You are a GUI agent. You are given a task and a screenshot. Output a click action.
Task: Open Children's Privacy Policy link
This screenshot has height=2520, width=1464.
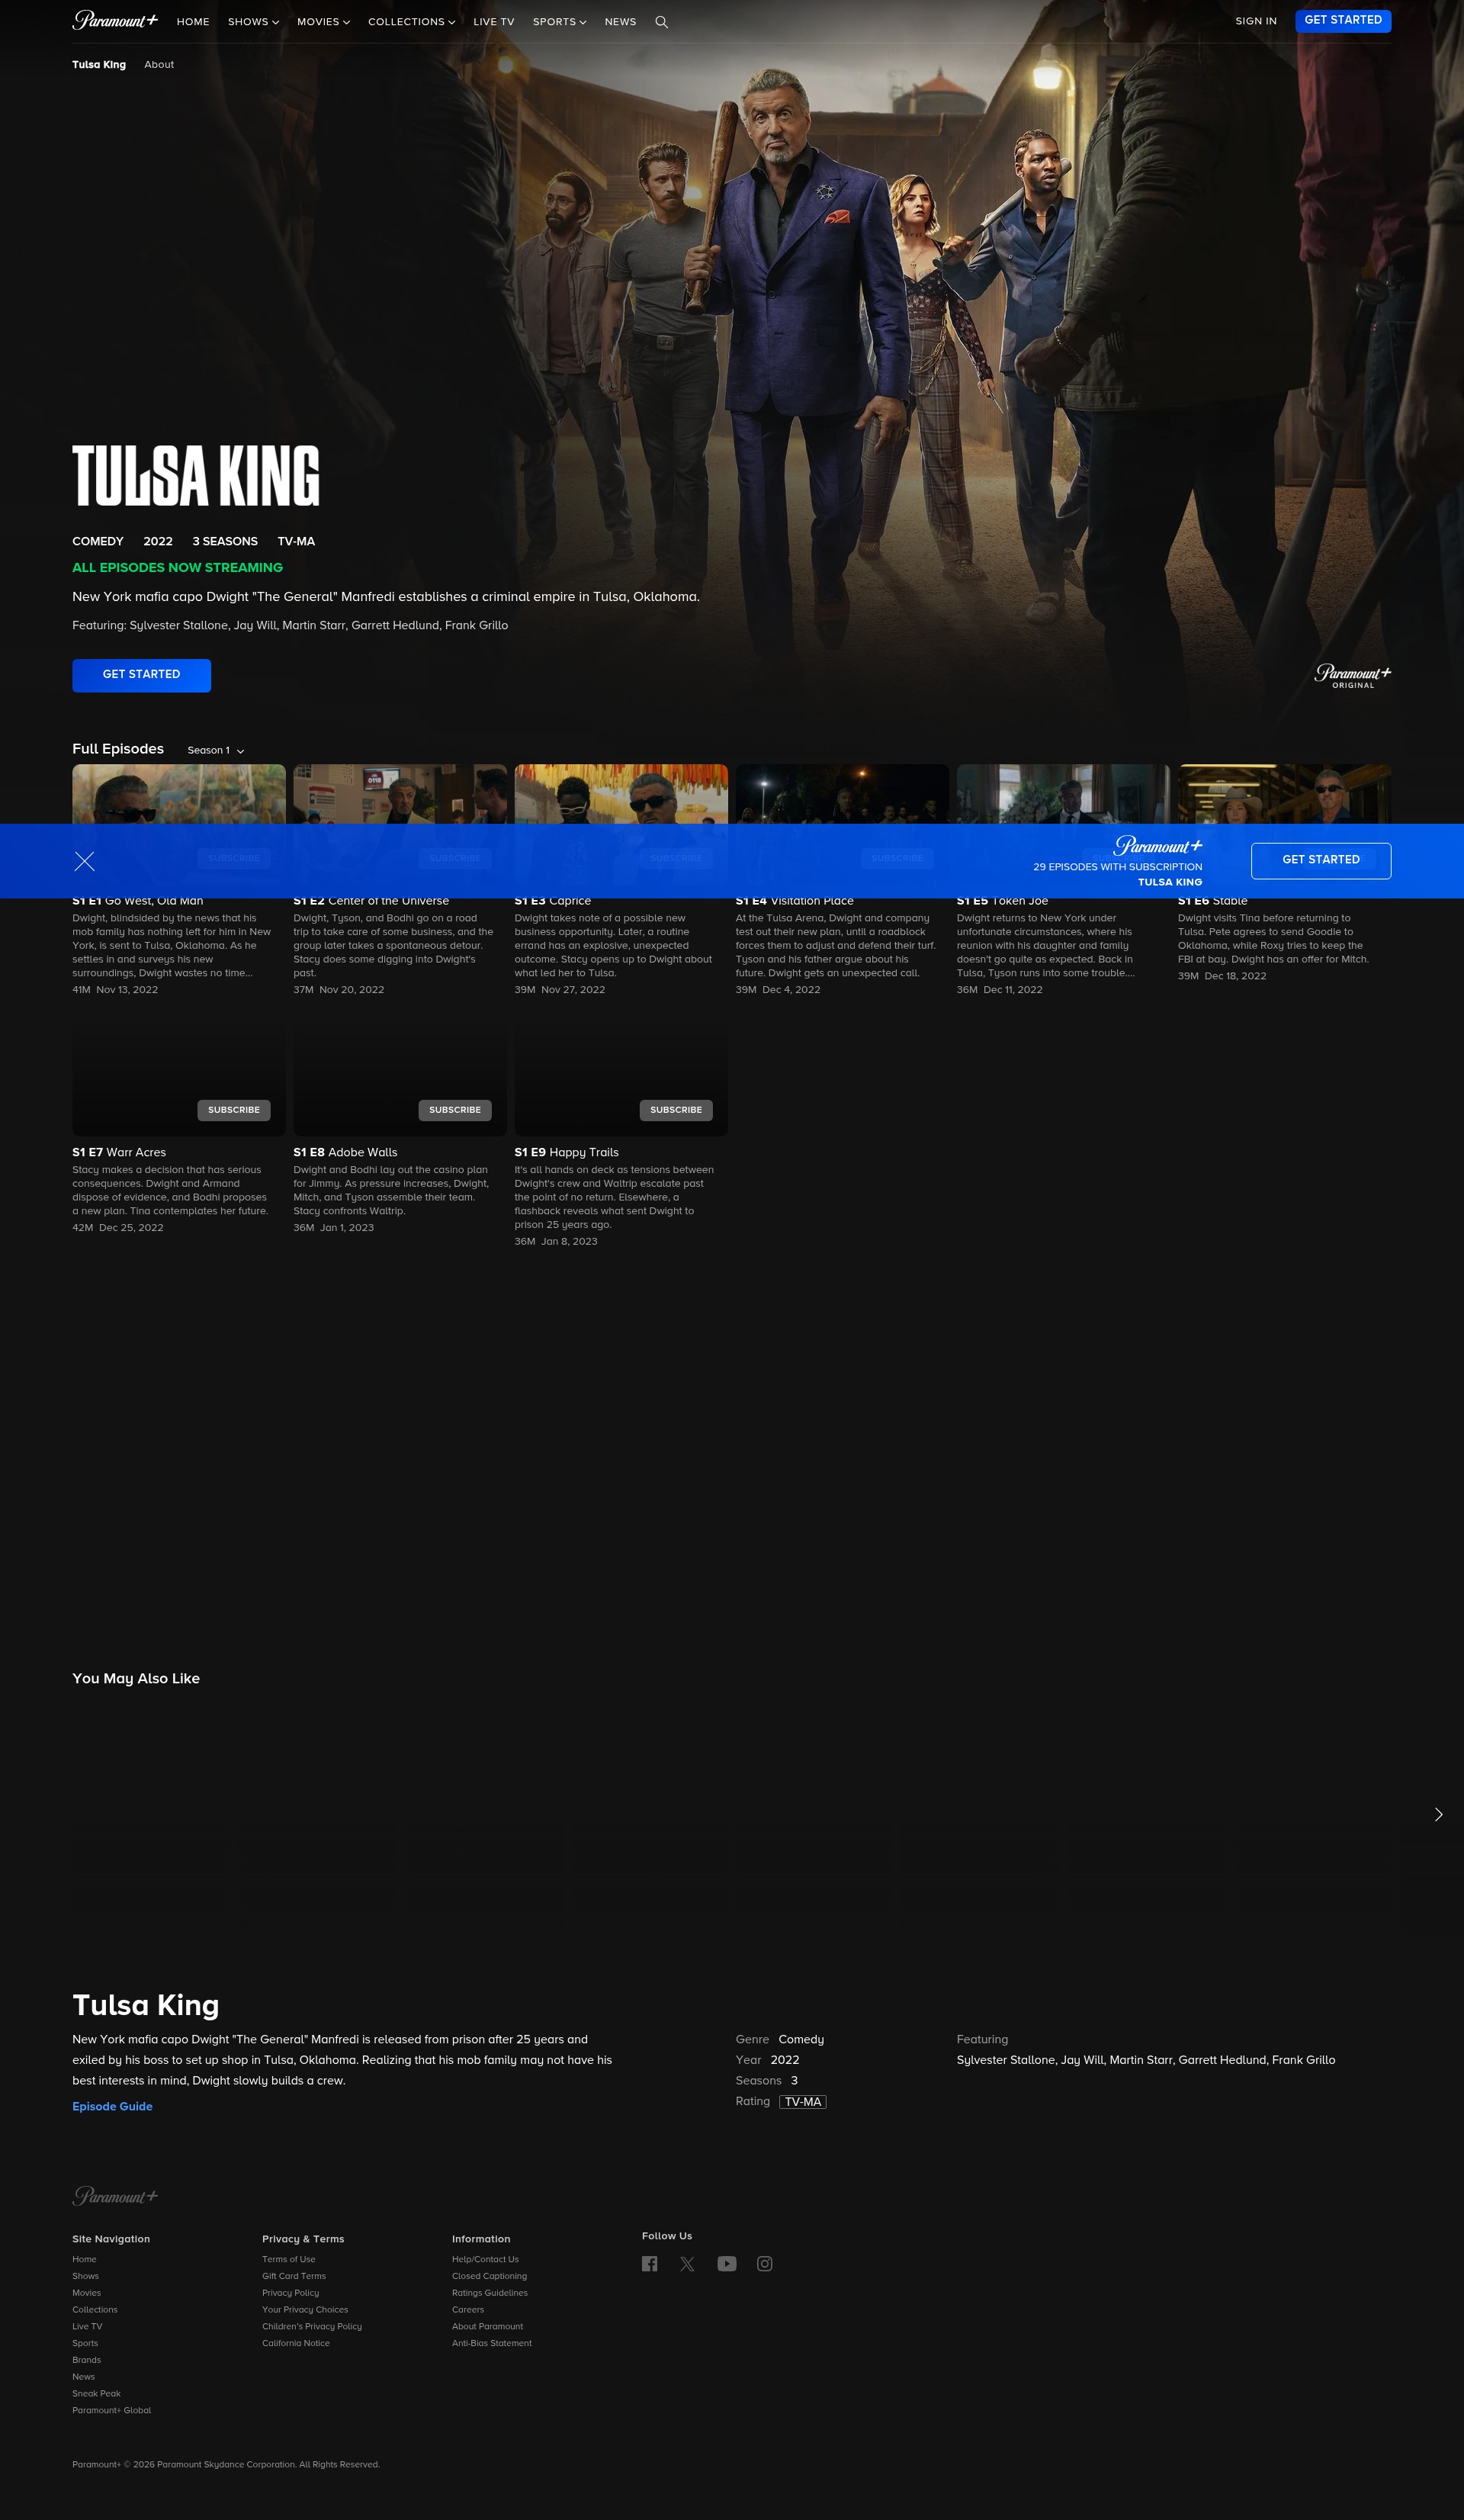(312, 2327)
